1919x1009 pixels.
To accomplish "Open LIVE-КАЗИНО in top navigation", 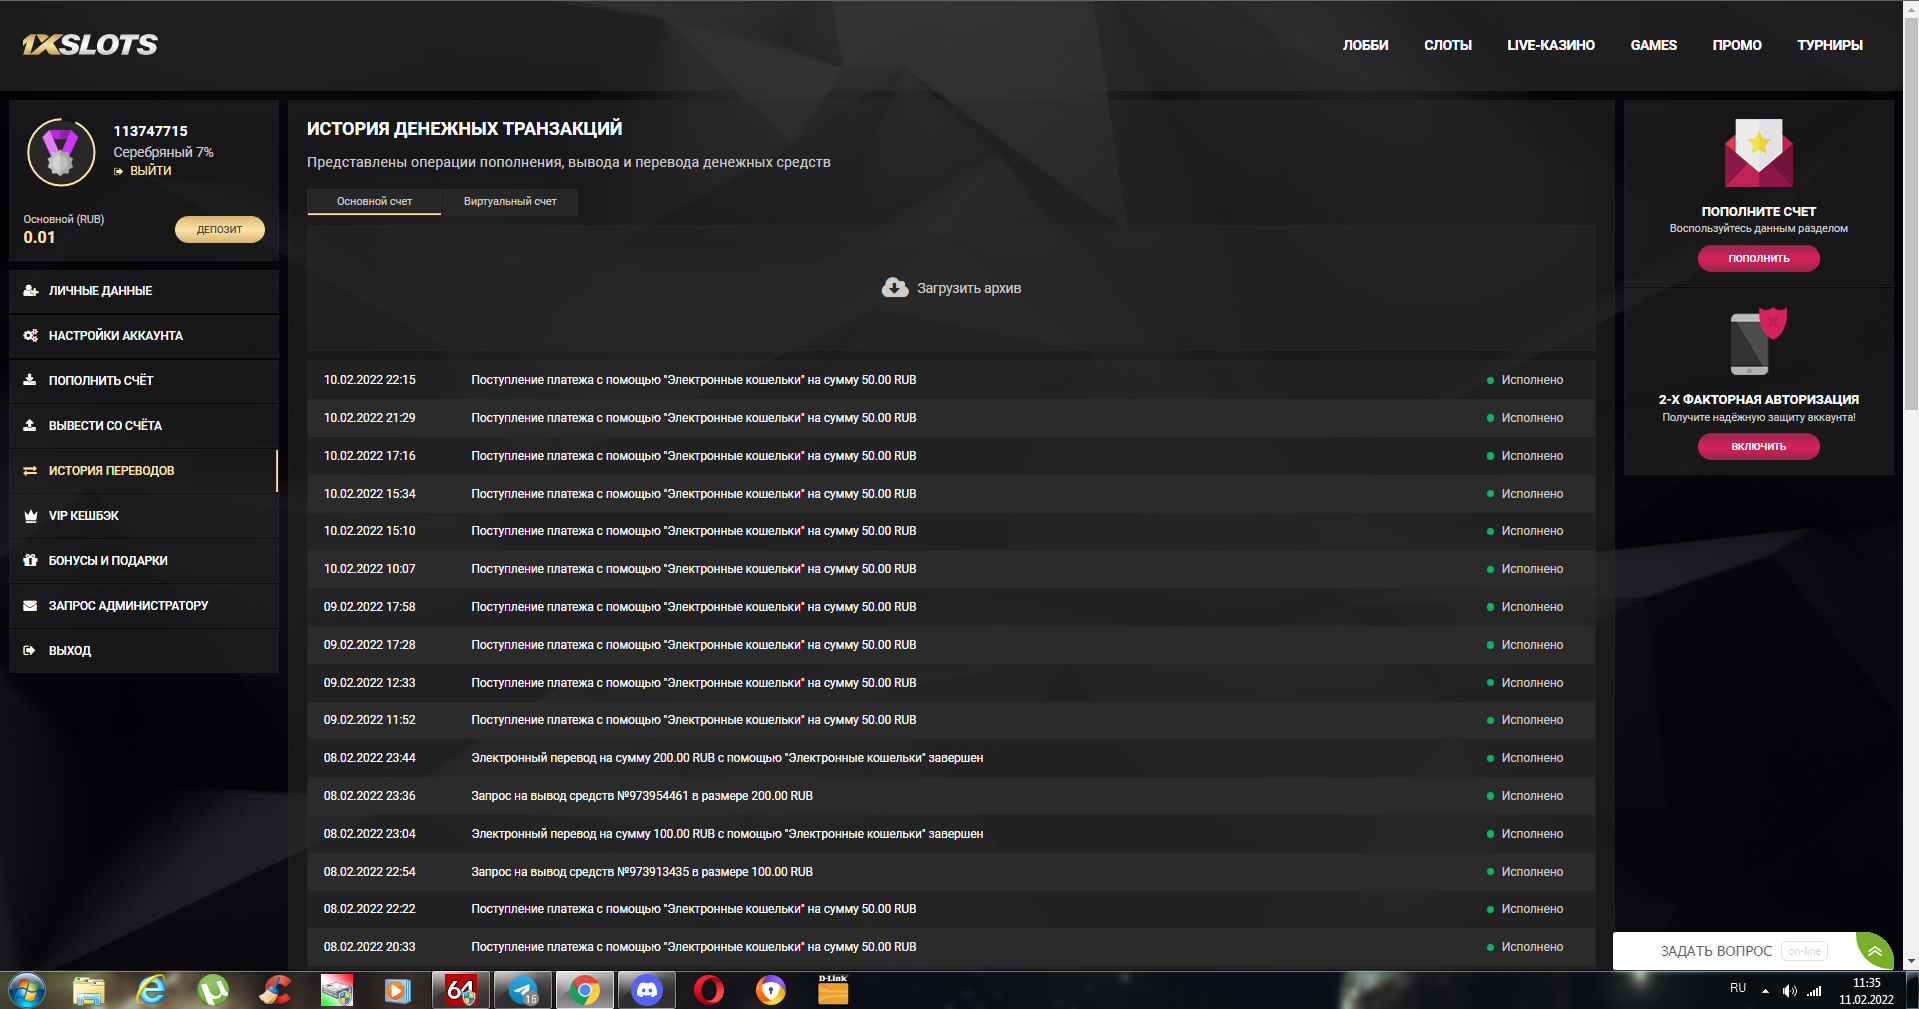I will 1551,45.
